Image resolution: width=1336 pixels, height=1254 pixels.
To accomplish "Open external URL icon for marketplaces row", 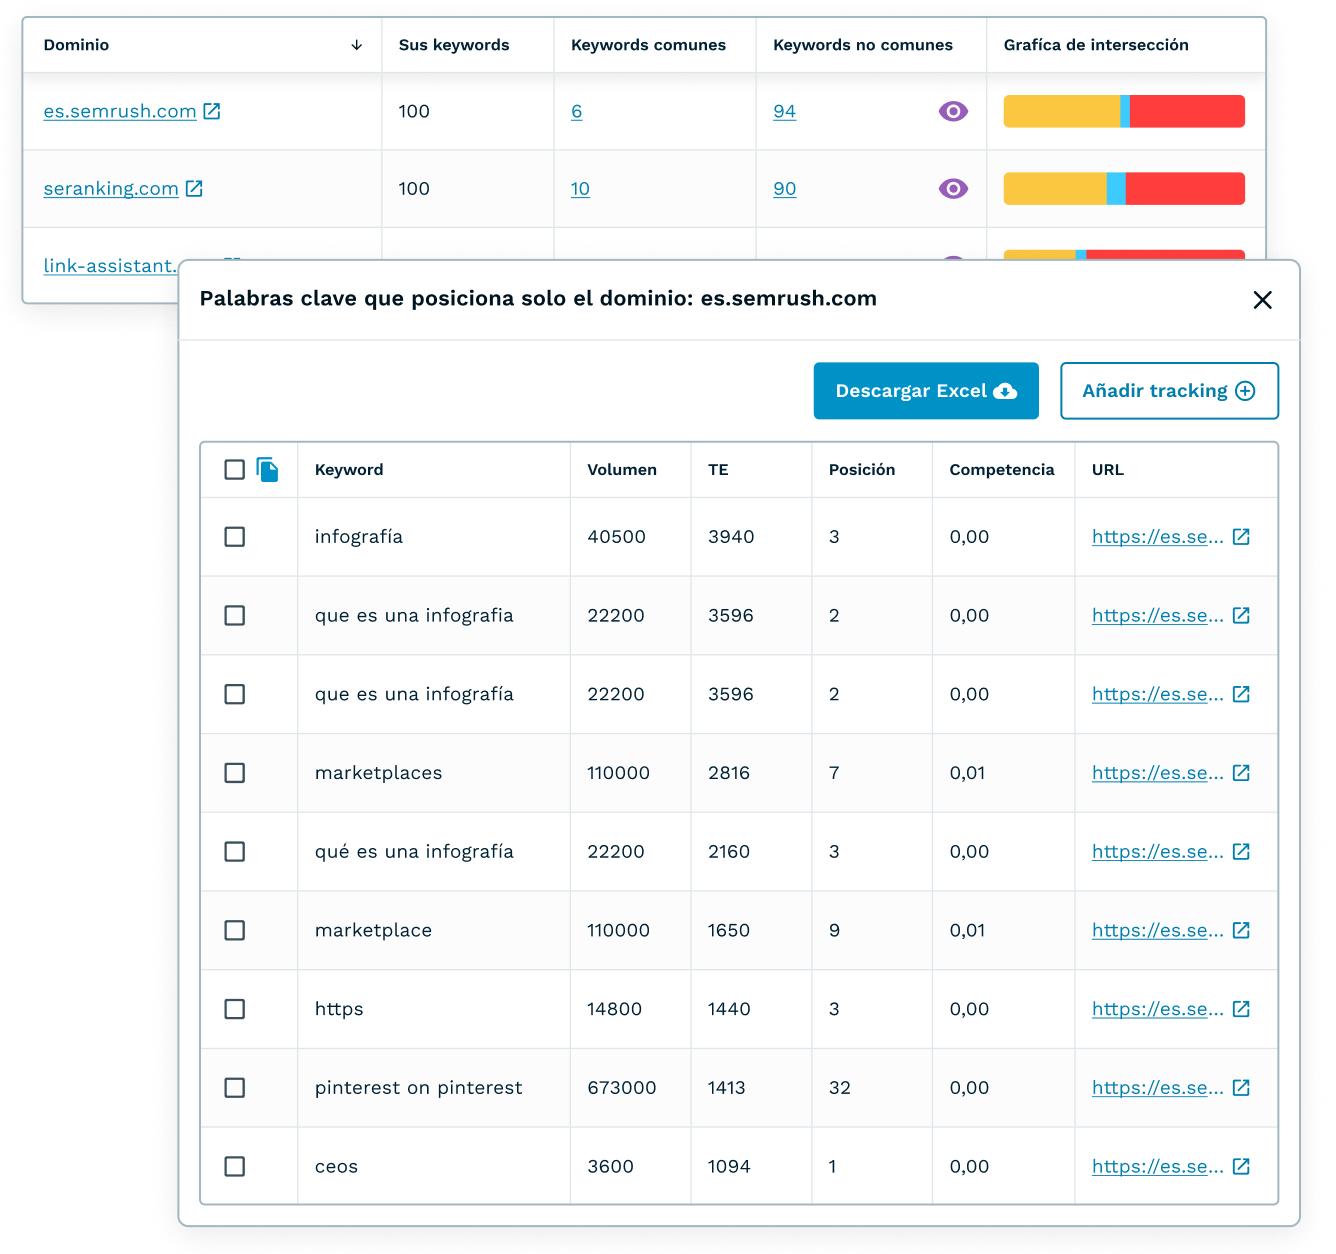I will point(1241,773).
